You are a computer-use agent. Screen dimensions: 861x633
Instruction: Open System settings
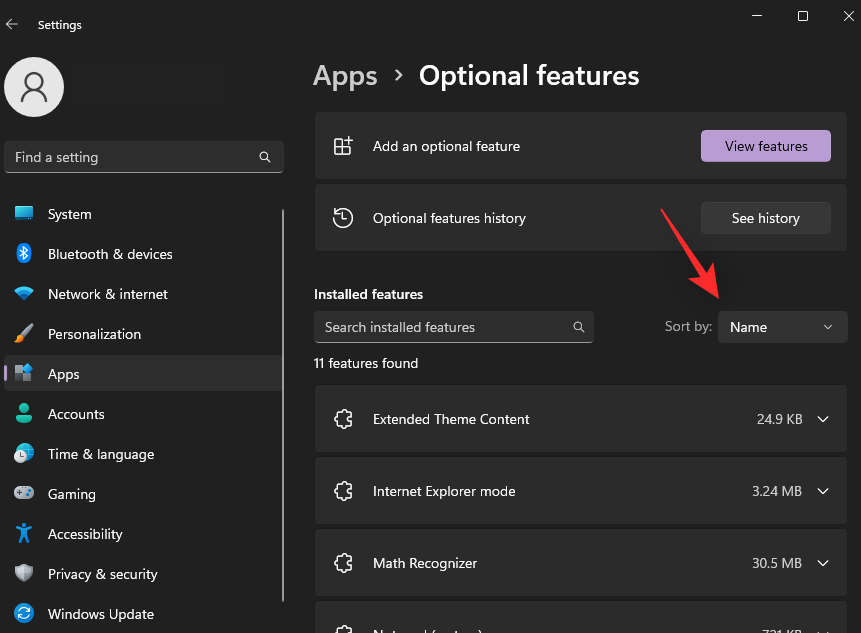(143, 214)
